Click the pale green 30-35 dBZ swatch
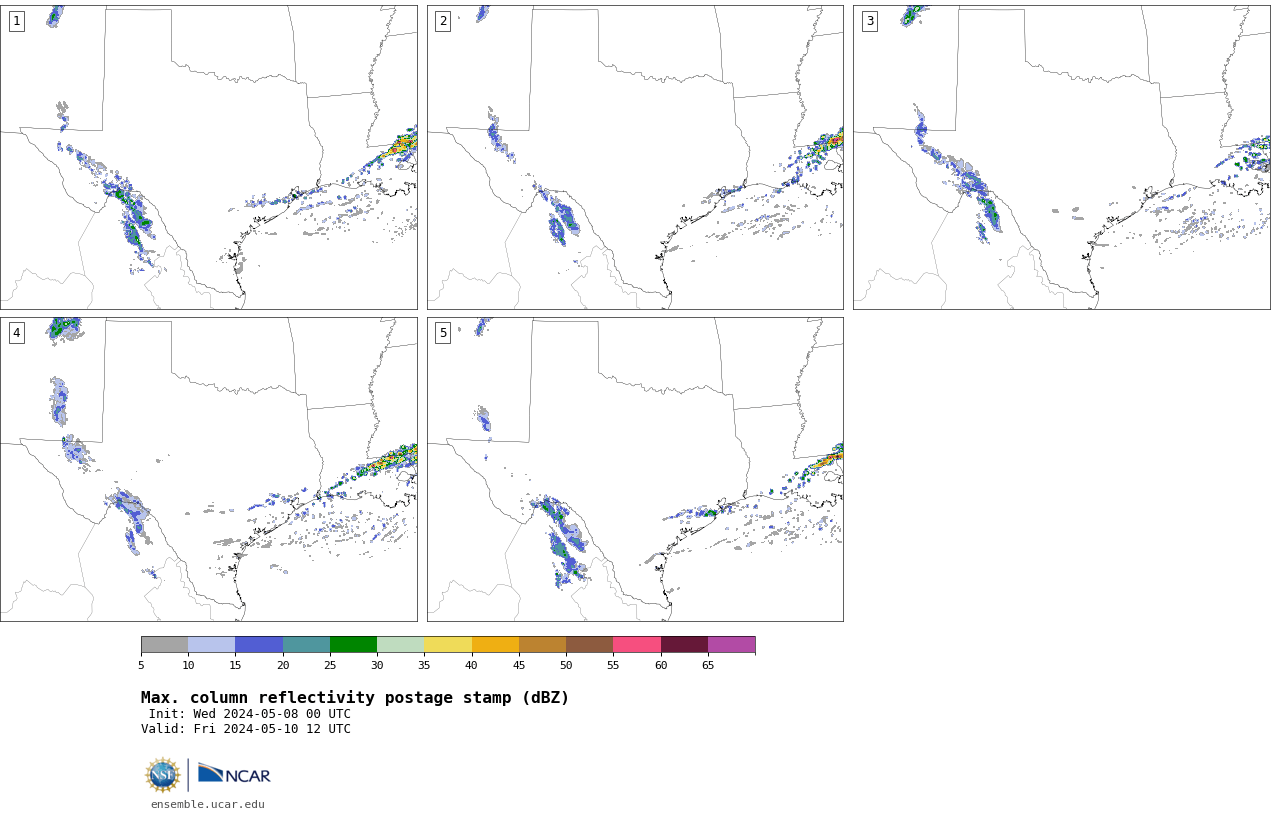The height and width of the screenshot is (815, 1280). click(x=401, y=644)
